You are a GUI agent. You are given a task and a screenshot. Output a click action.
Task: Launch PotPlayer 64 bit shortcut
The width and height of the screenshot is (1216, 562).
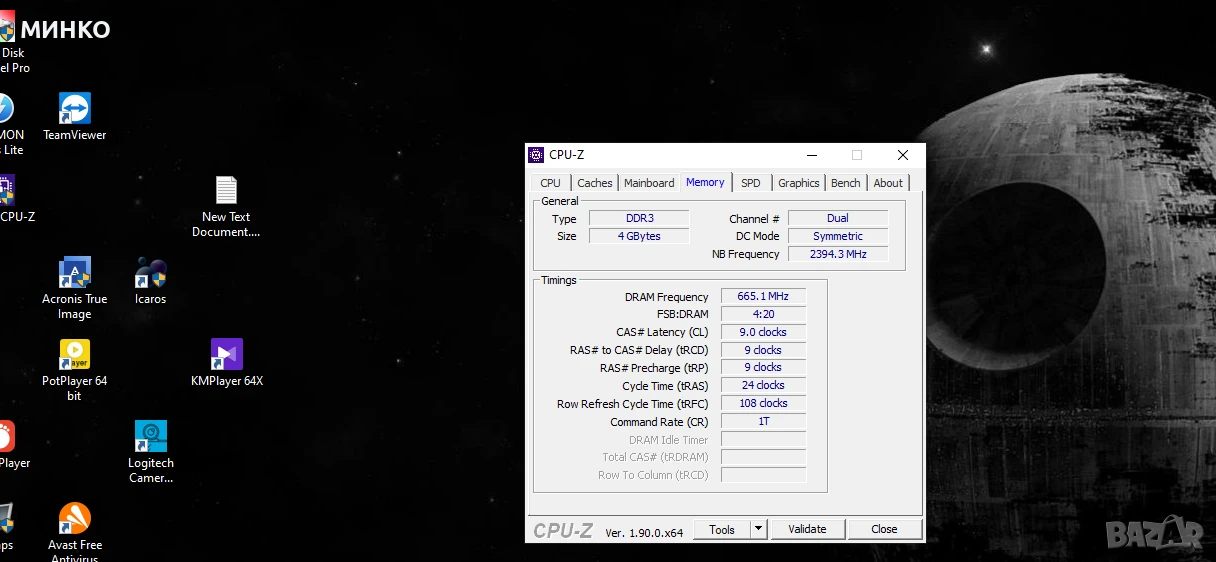[74, 370]
